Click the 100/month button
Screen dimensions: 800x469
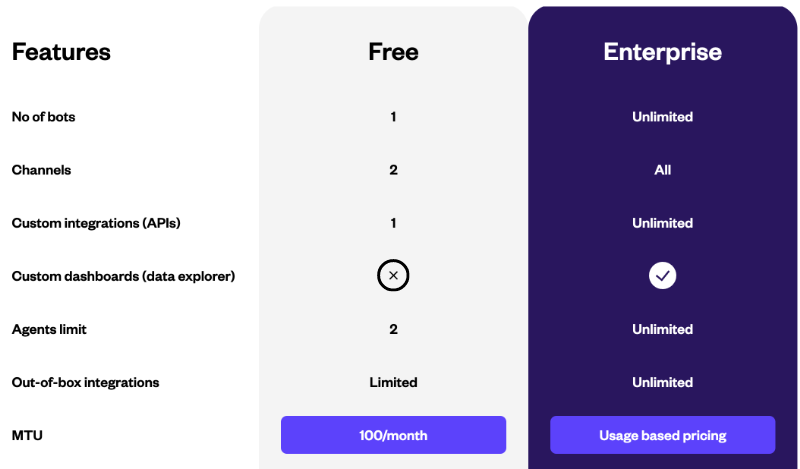point(393,435)
